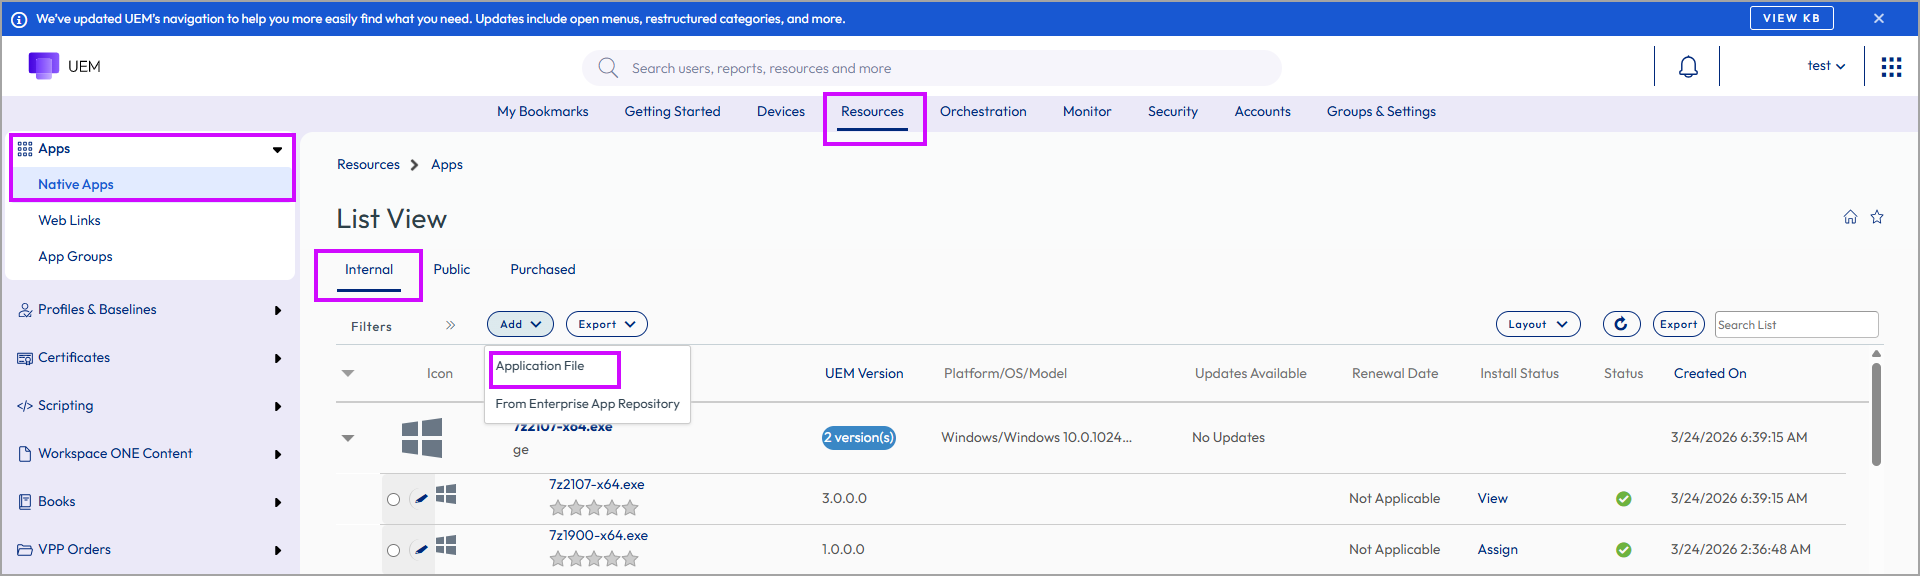Open the Devices navigation tab
This screenshot has height=576, width=1920.
pyautogui.click(x=780, y=112)
